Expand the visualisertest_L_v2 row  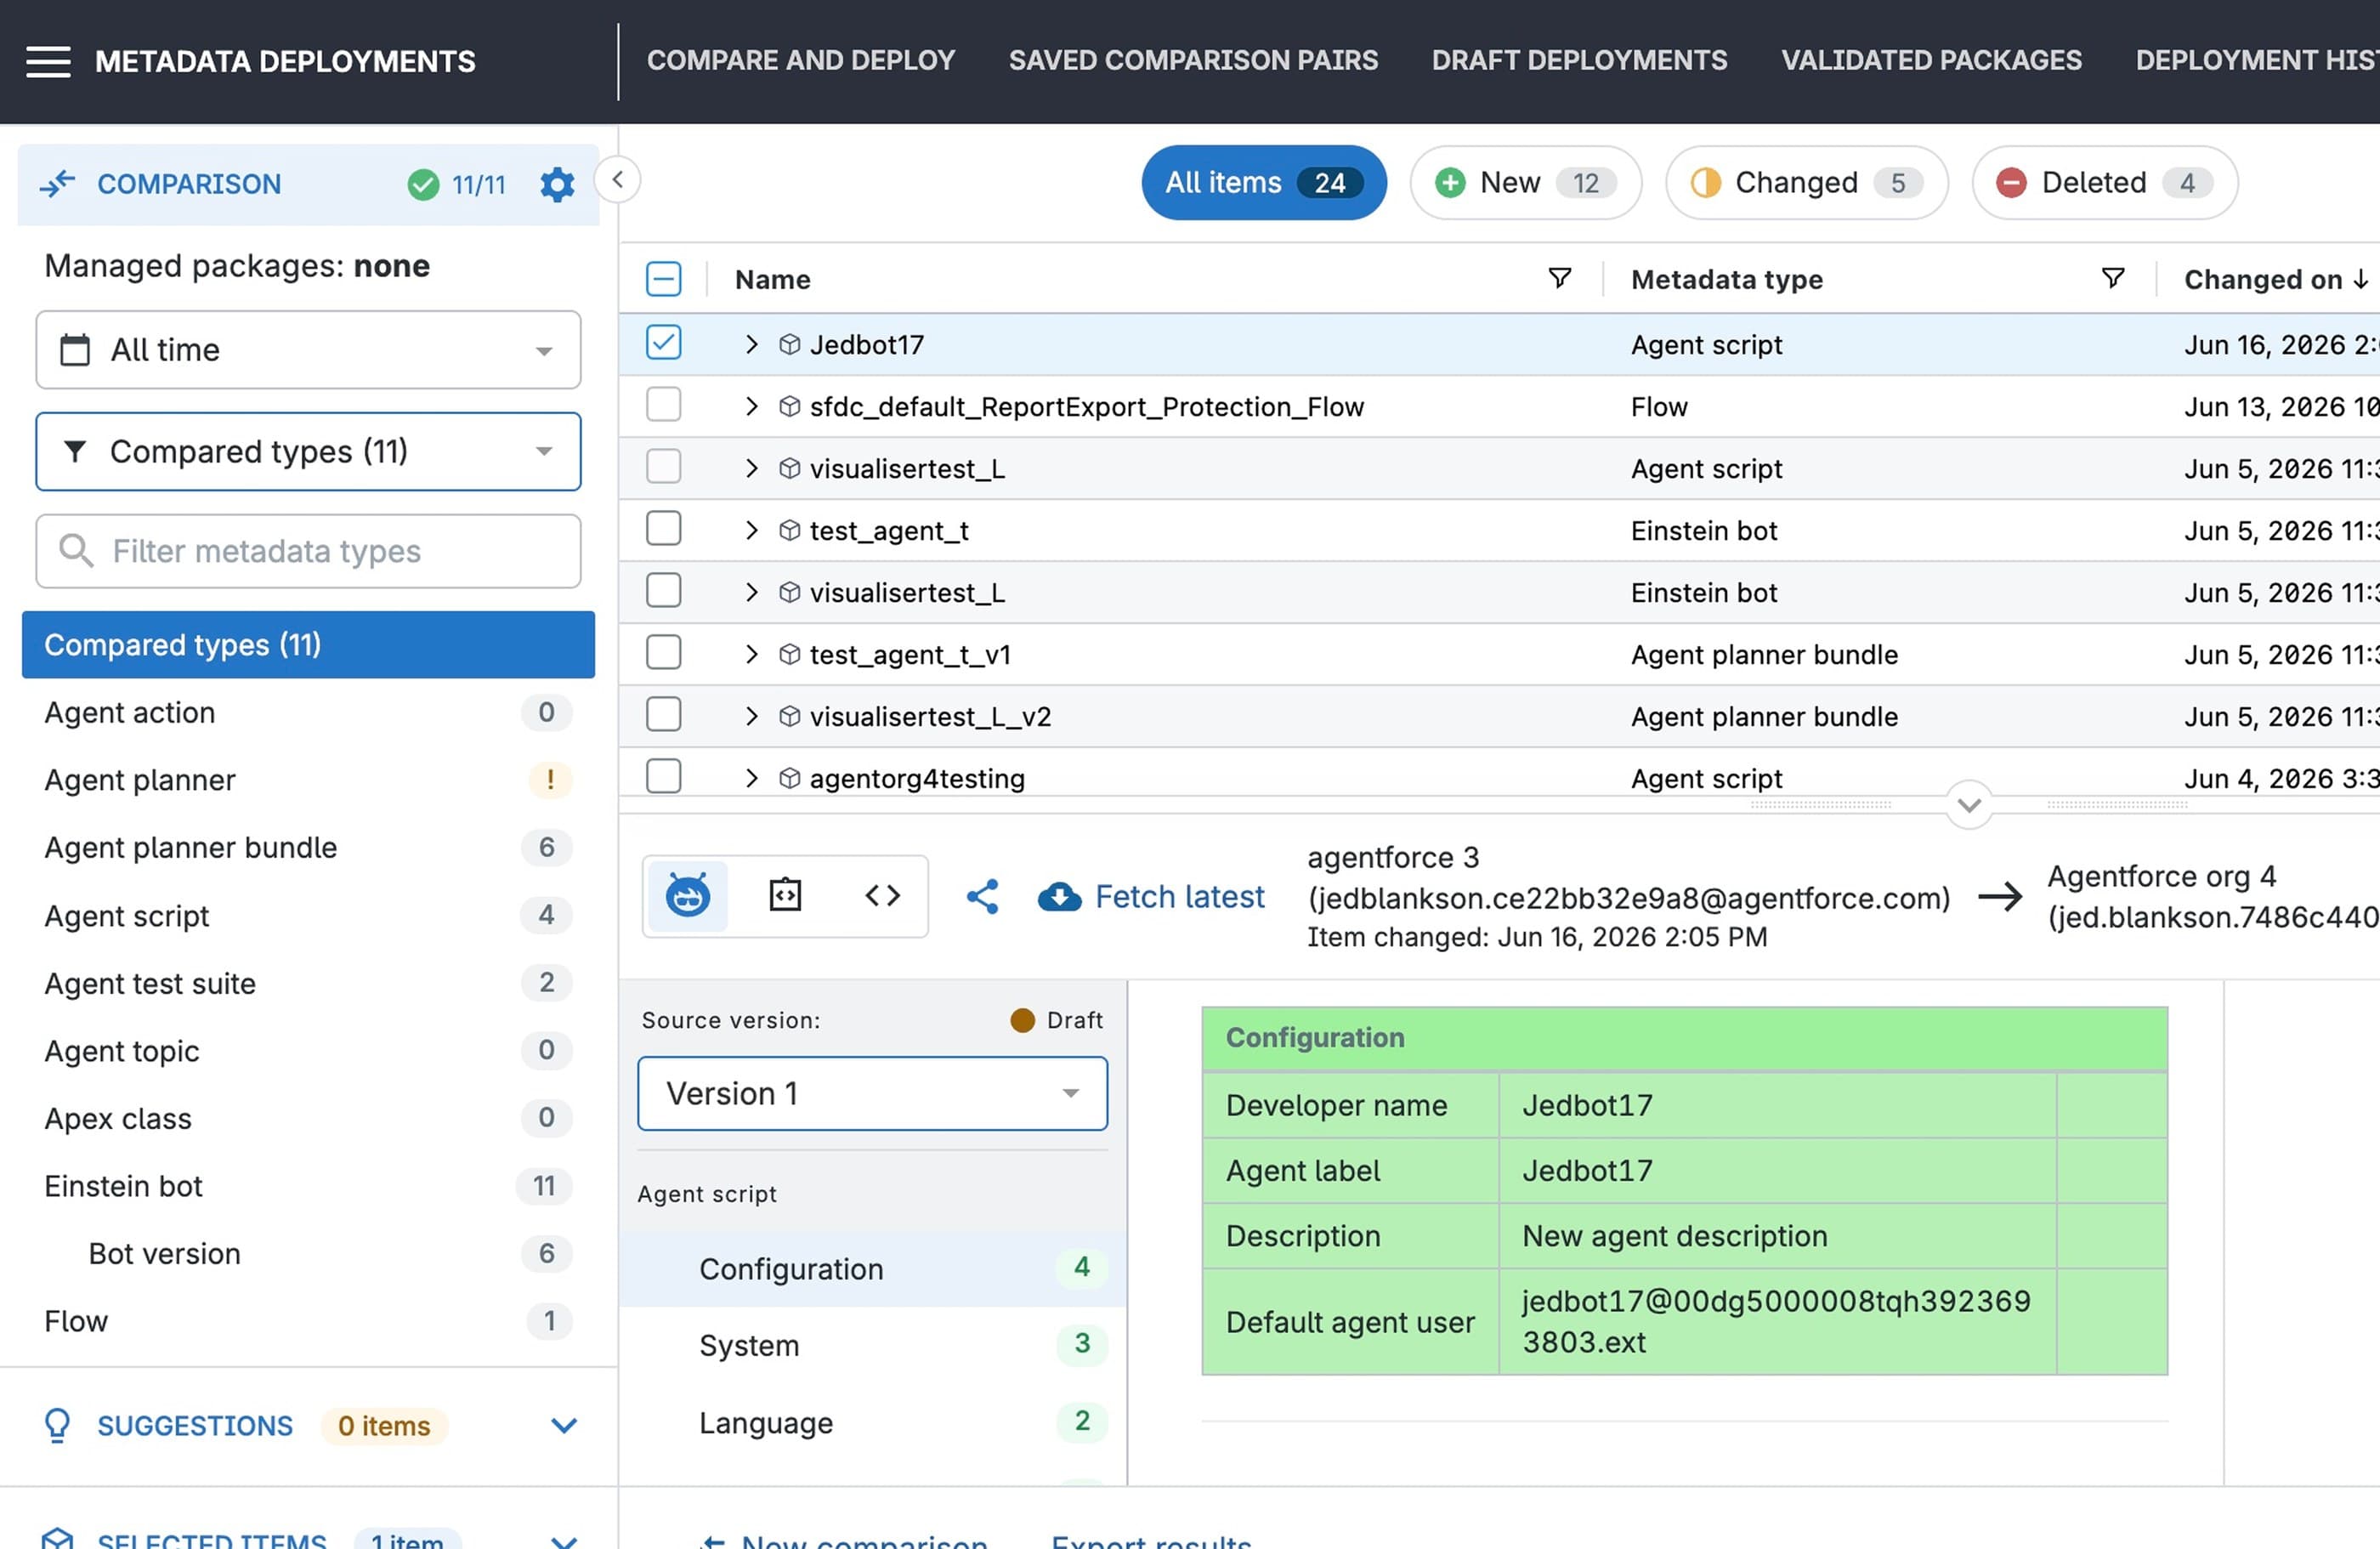point(751,717)
